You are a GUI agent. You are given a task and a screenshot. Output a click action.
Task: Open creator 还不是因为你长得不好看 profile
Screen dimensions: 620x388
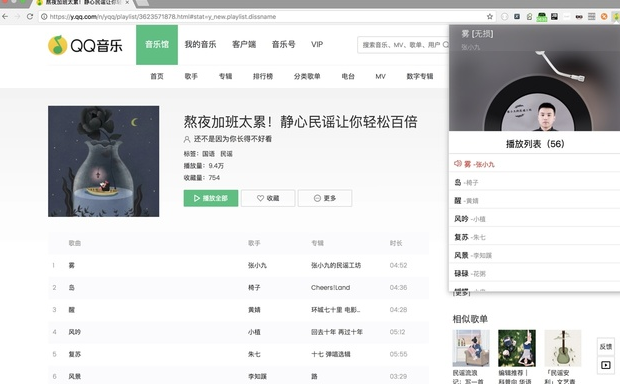[232, 139]
